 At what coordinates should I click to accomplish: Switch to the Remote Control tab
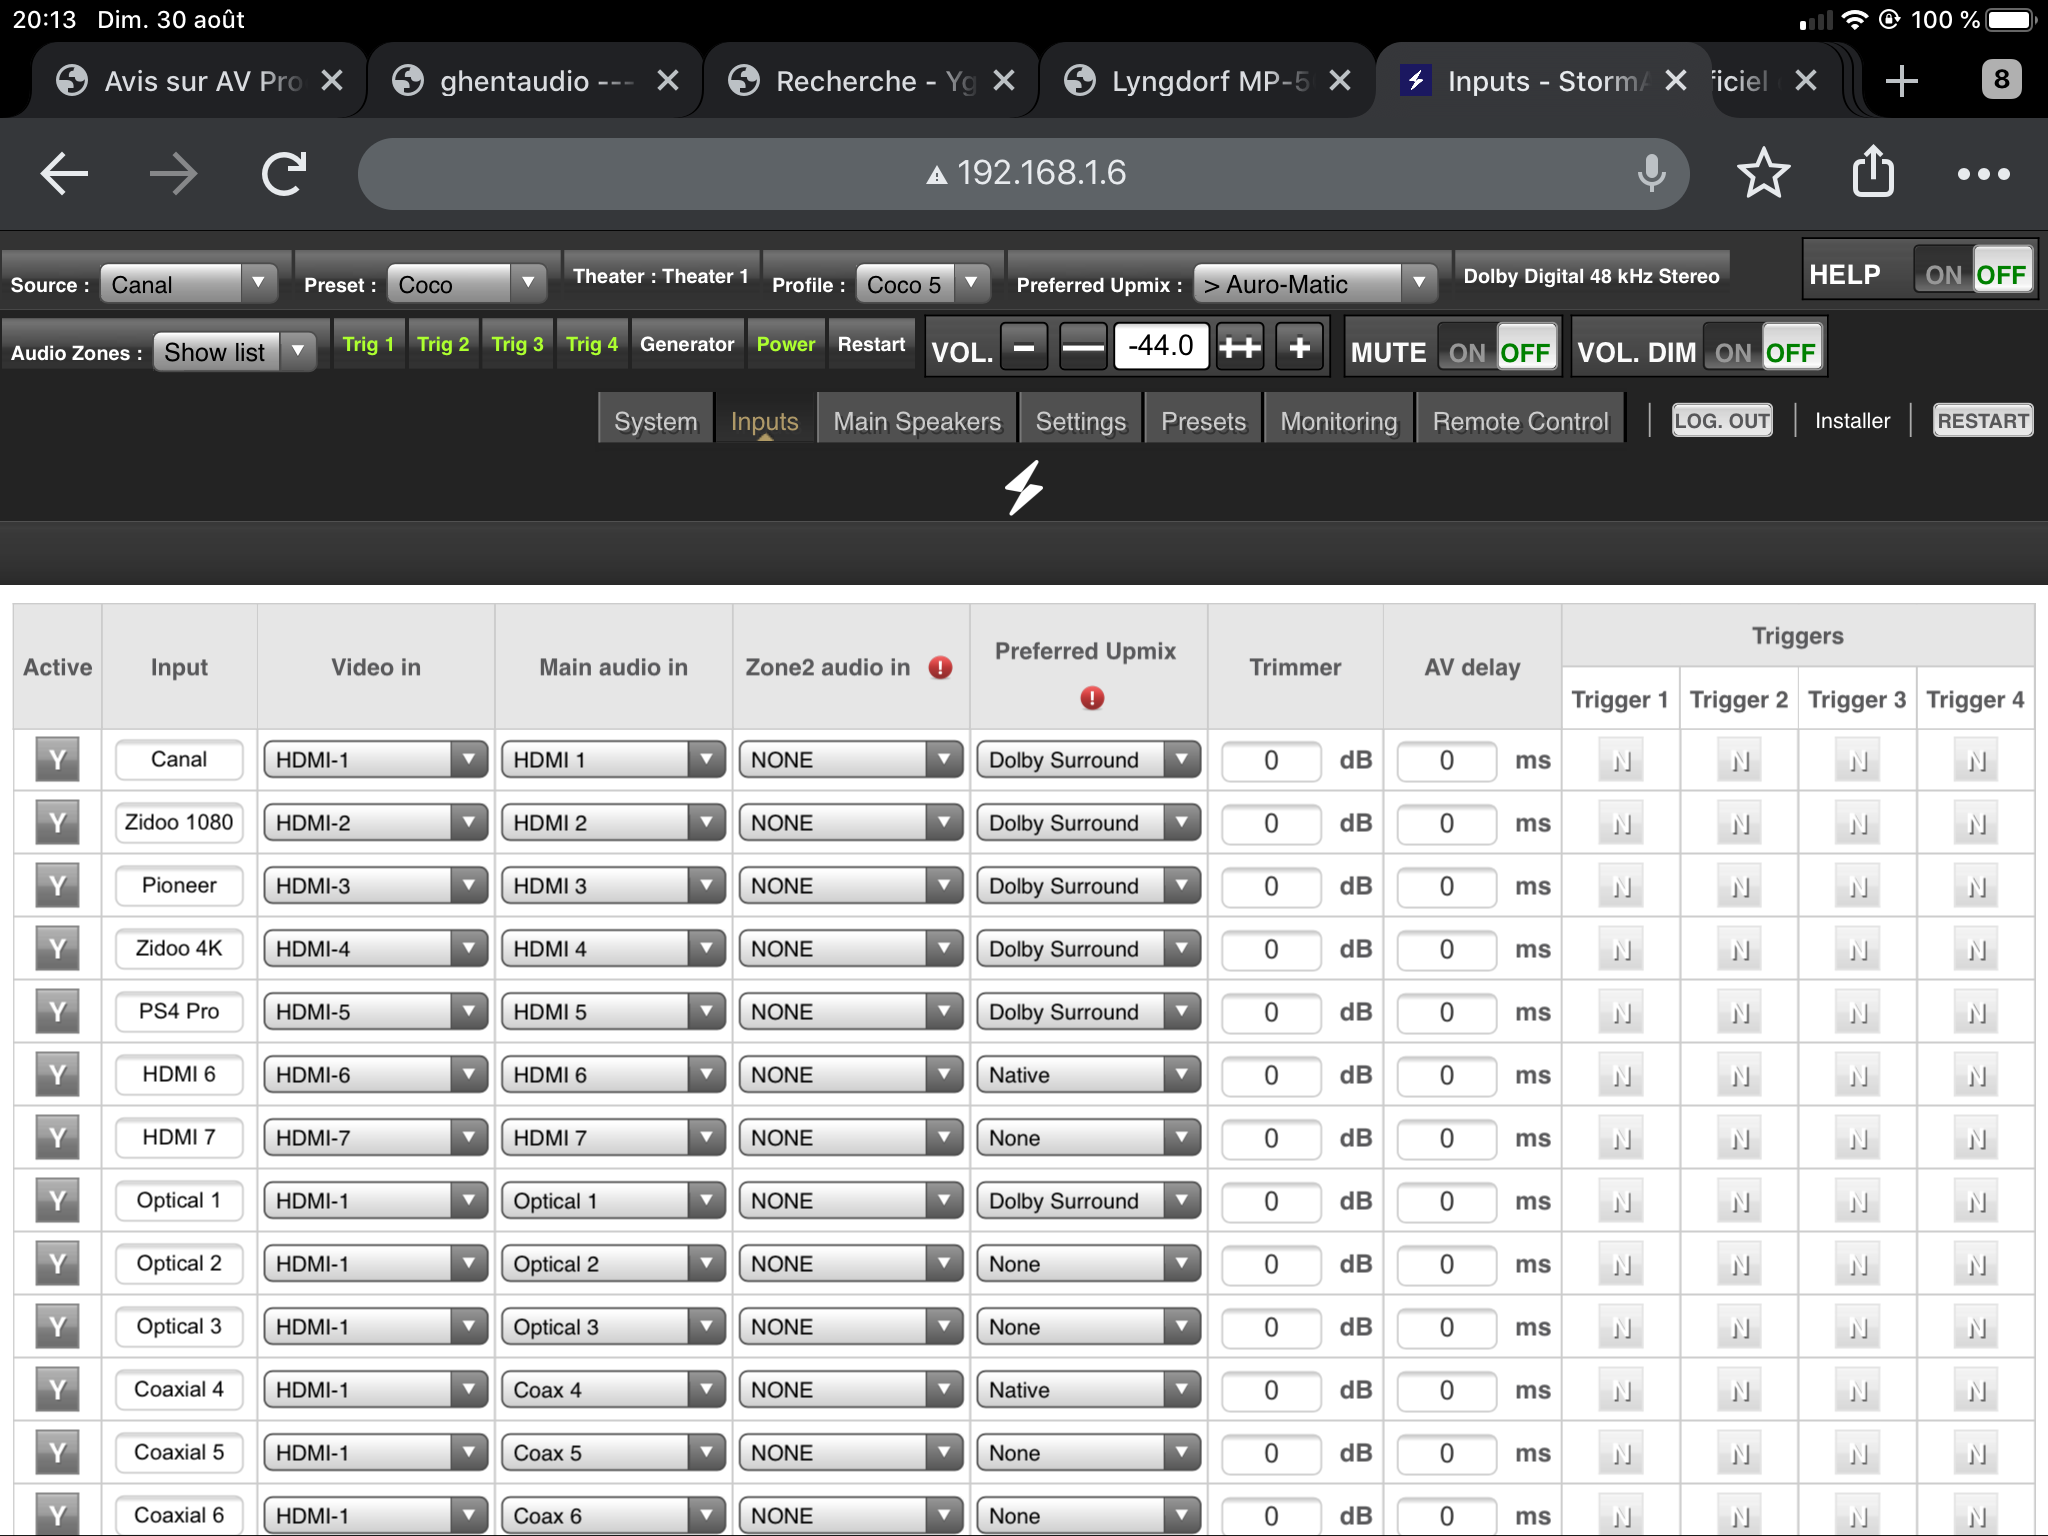1521,420
